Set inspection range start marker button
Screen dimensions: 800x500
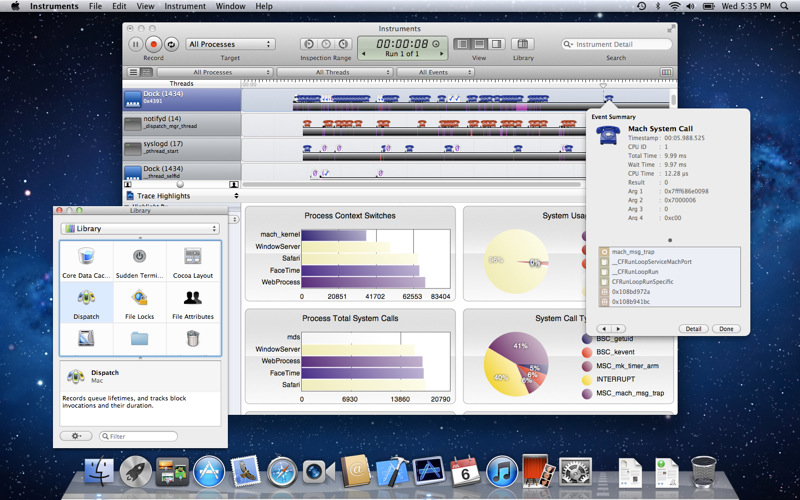click(x=308, y=44)
